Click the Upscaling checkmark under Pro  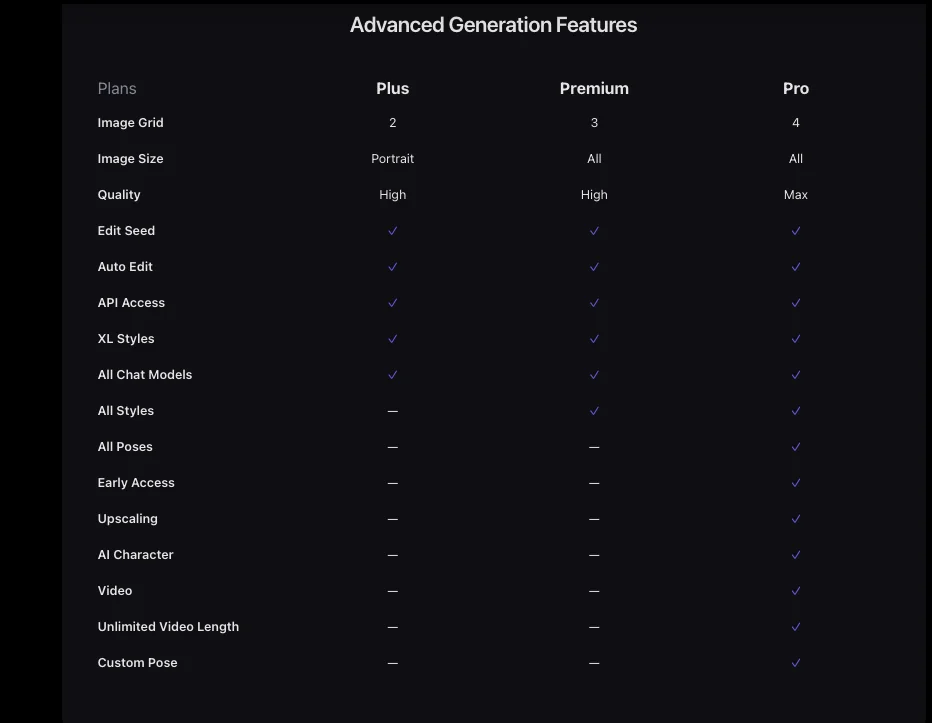[x=795, y=519]
